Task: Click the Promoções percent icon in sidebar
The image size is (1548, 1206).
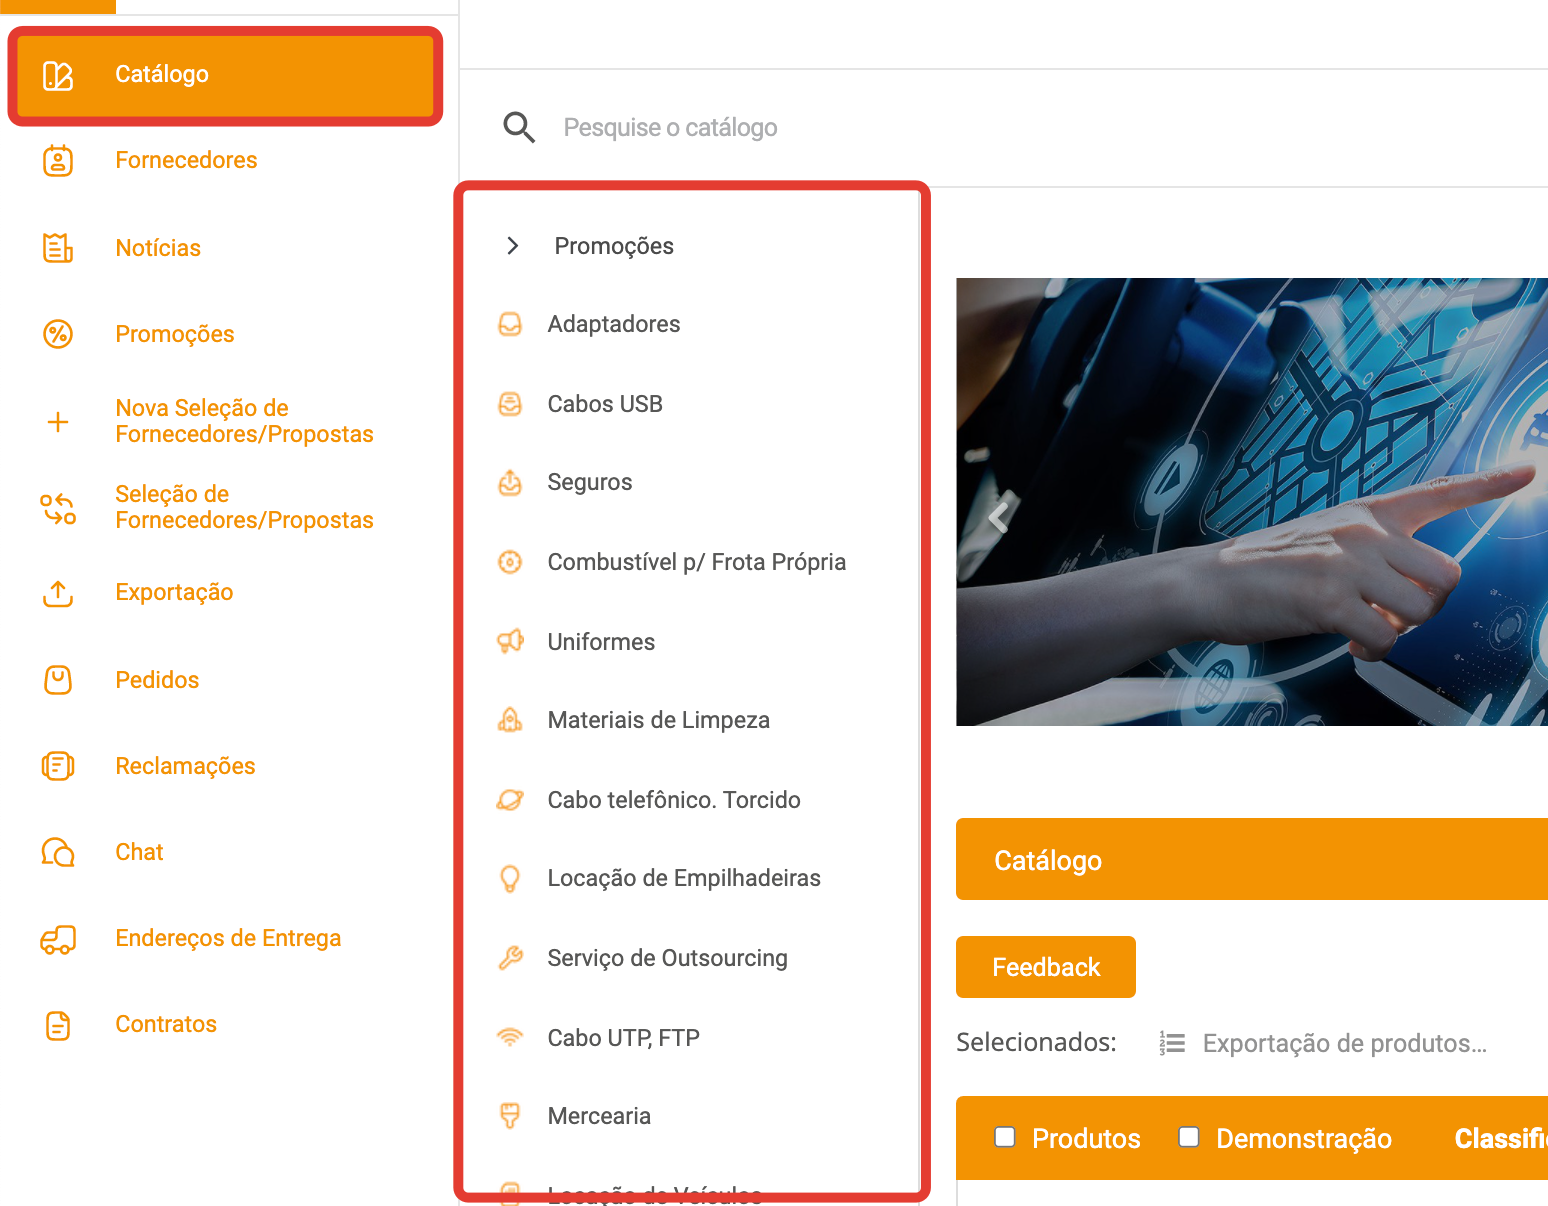Action: 58,334
